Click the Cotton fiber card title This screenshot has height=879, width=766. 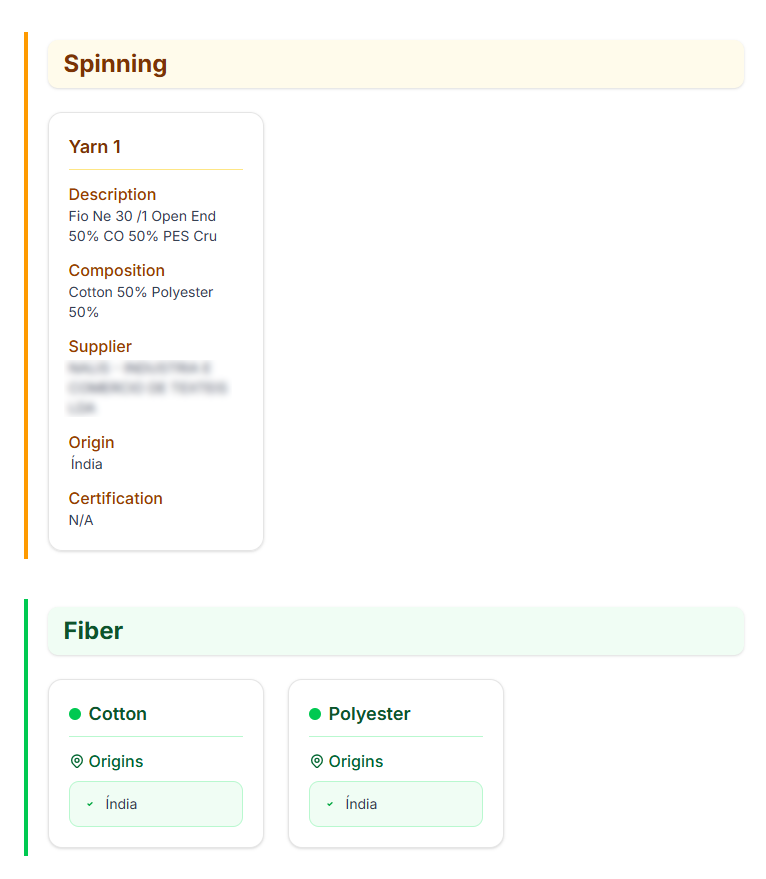pyautogui.click(x=118, y=714)
